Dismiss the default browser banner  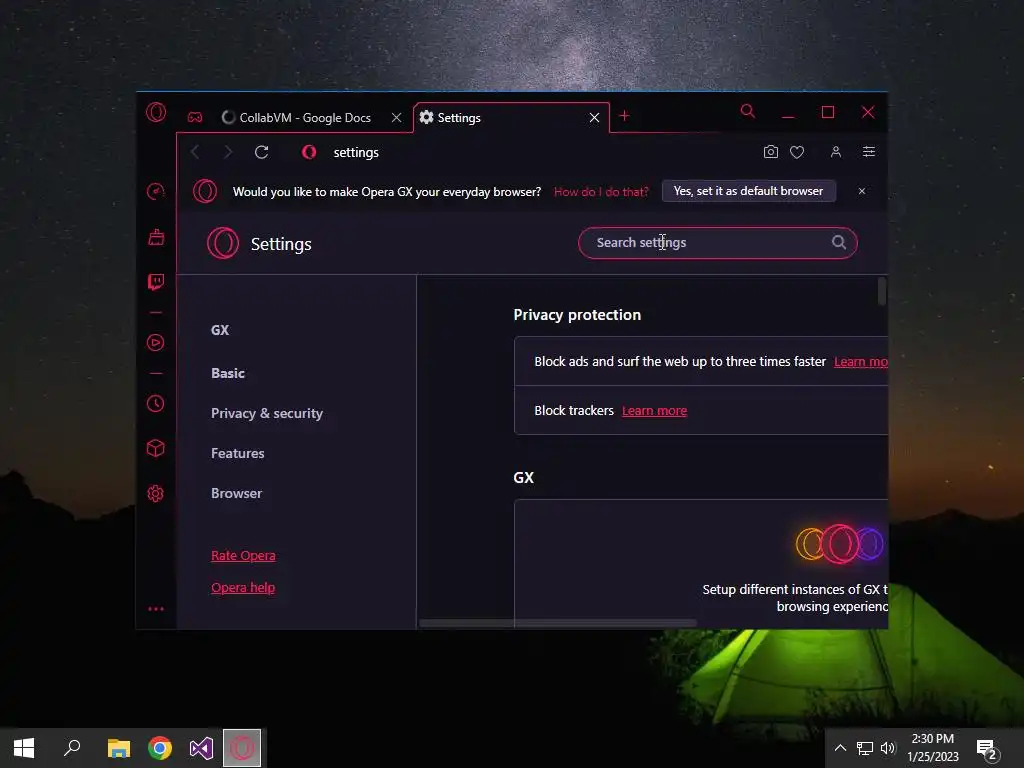862,191
